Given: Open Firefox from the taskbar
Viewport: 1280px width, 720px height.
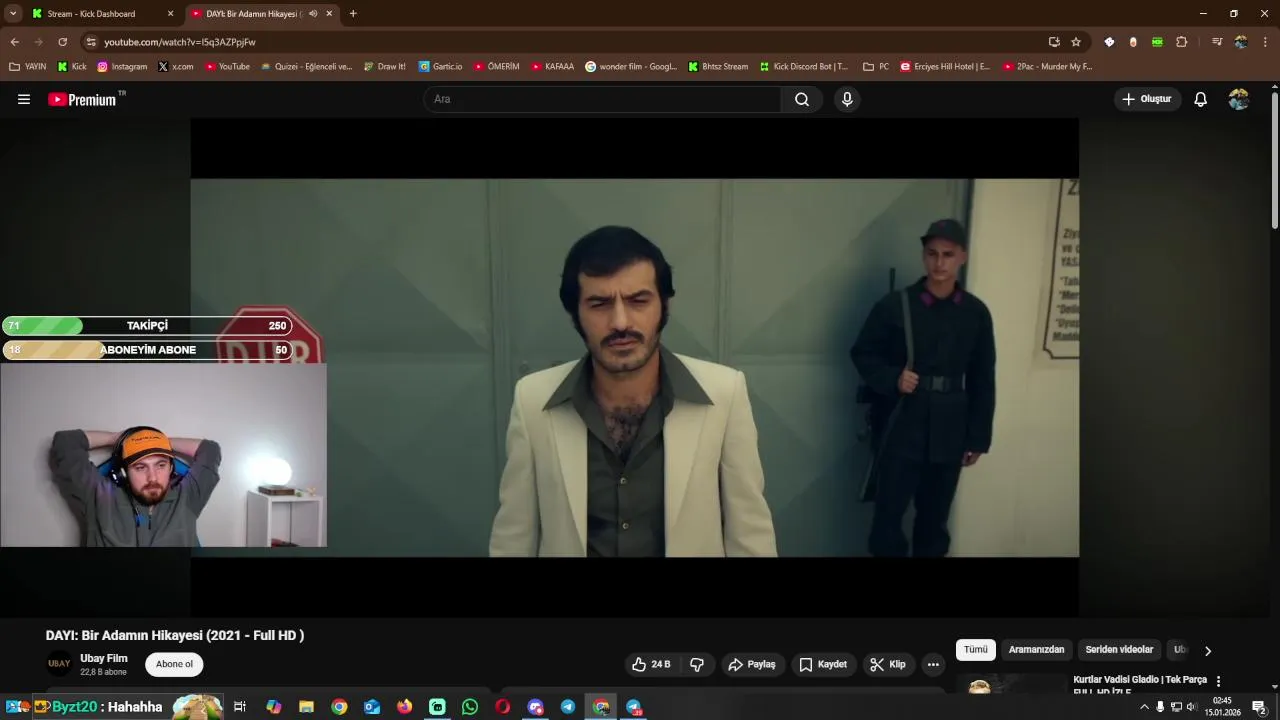Looking at the screenshot, I should pos(404,707).
